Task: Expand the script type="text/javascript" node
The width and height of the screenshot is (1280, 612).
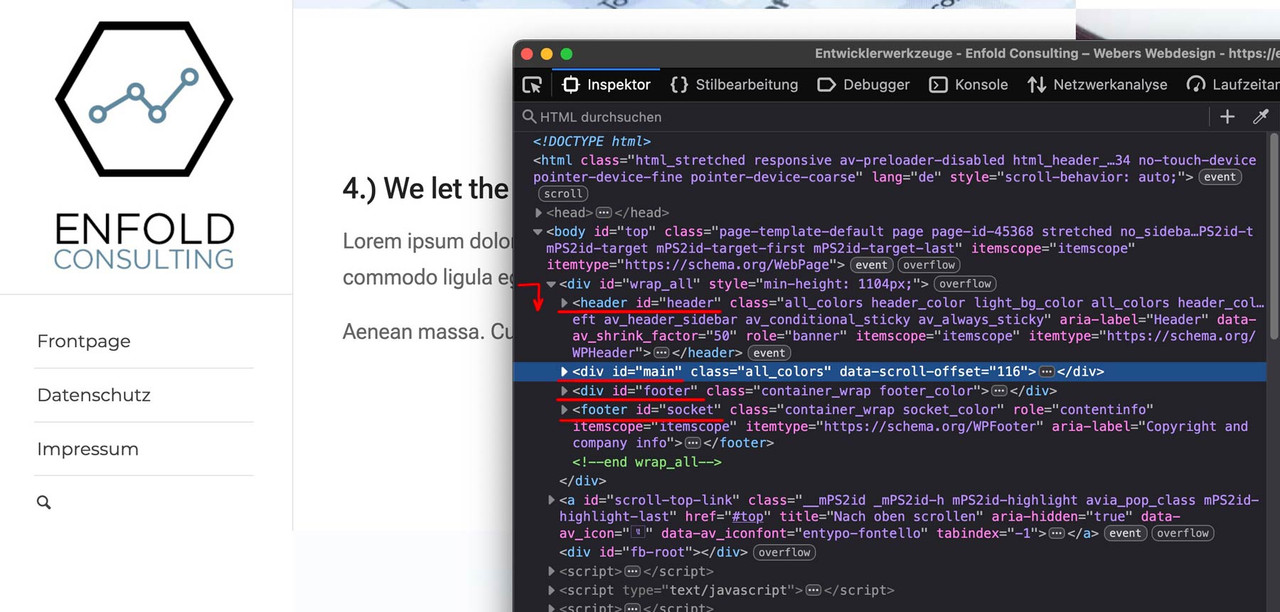Action: (x=552, y=590)
